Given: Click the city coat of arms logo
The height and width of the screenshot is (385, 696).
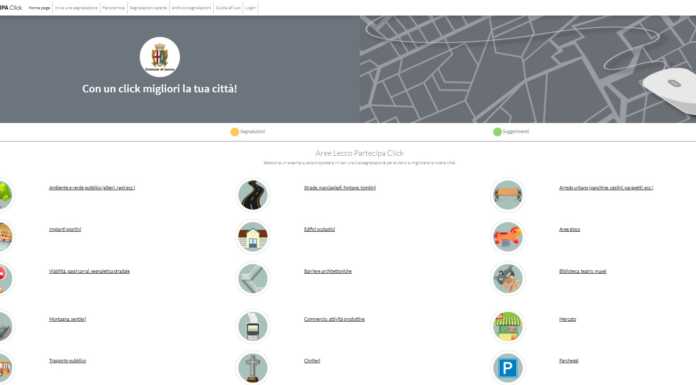Looking at the screenshot, I should [160, 57].
